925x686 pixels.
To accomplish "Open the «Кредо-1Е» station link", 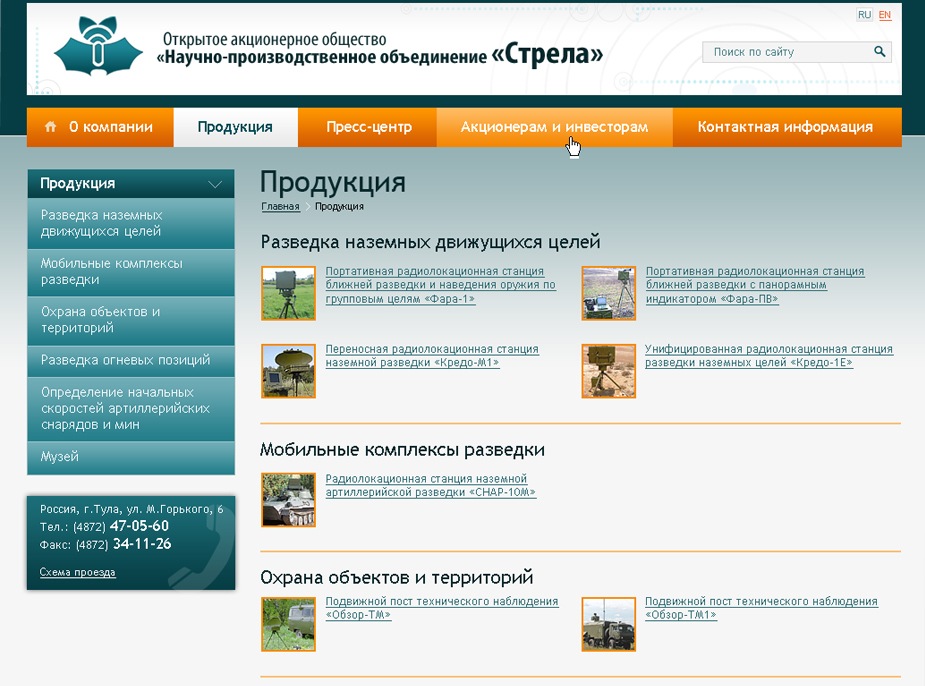I will point(769,356).
